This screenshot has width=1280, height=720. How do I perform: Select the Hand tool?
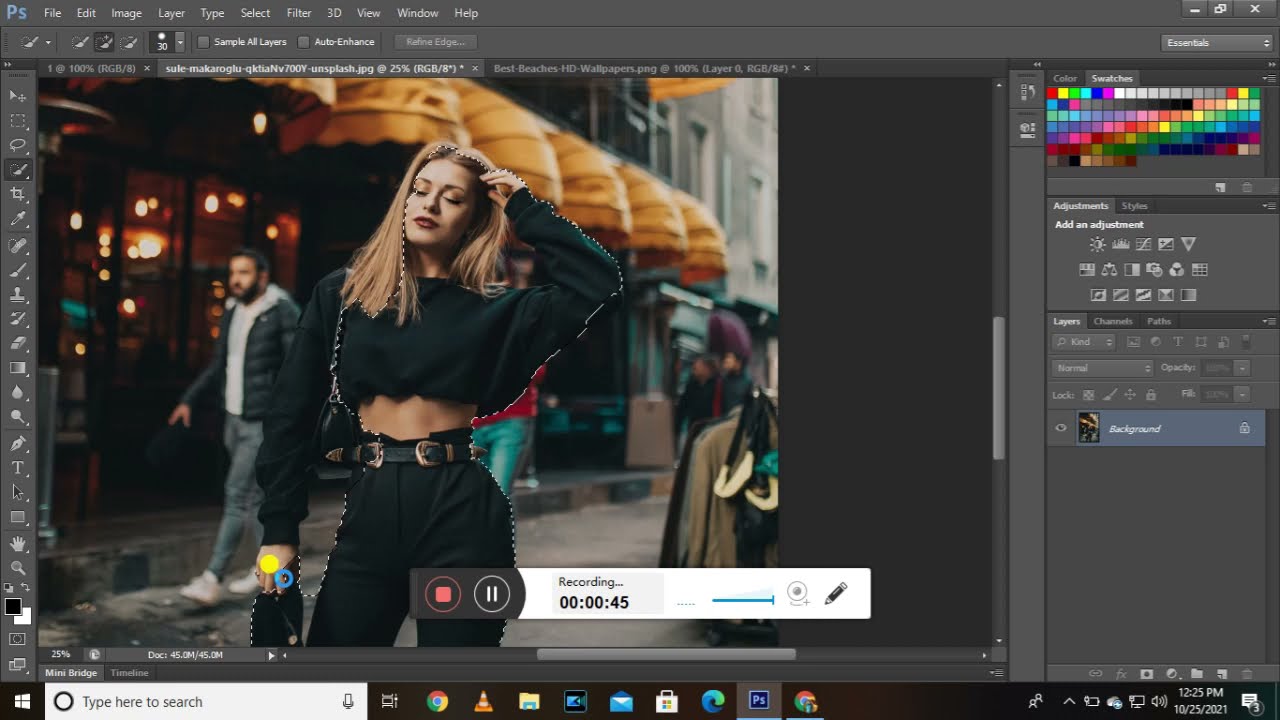point(18,543)
